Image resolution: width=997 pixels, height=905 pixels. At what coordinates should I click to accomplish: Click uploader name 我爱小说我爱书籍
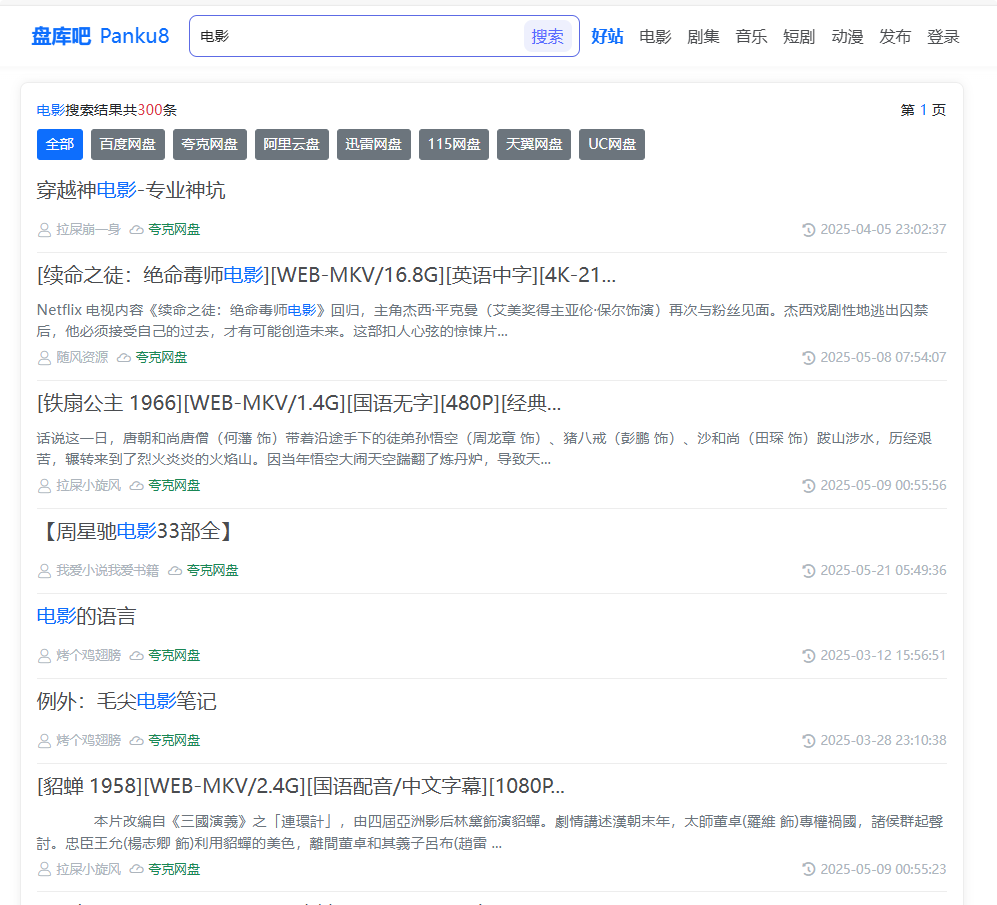point(107,570)
